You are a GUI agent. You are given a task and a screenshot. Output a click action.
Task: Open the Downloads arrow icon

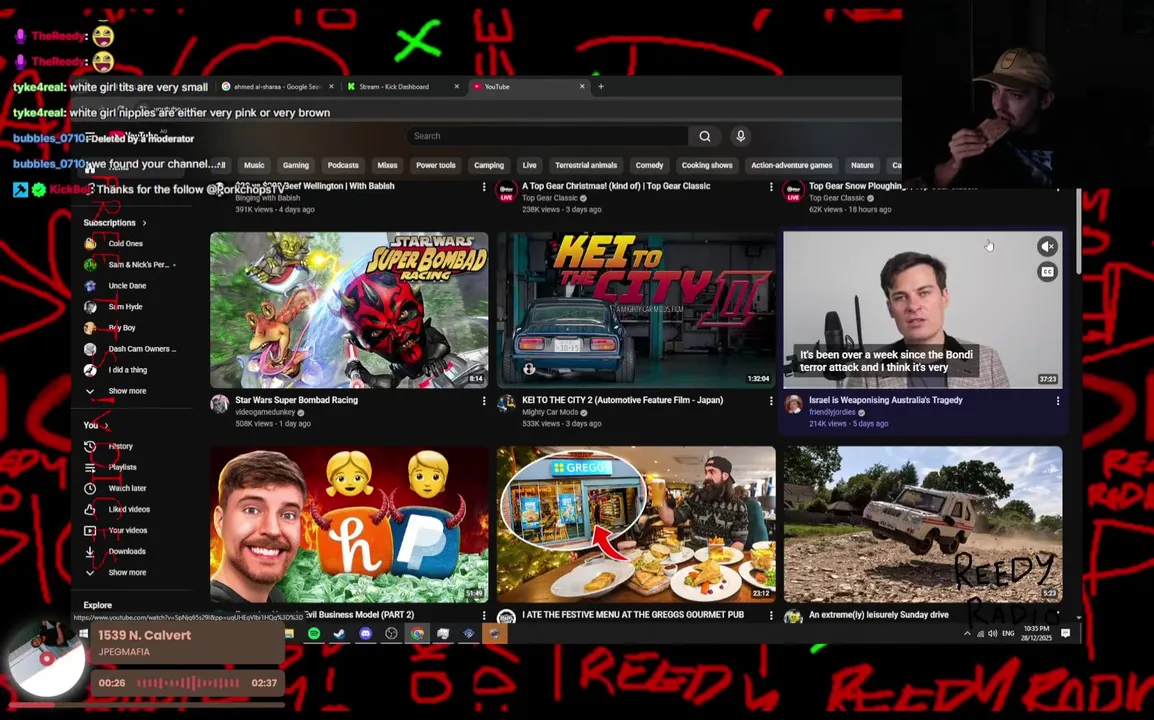pyautogui.click(x=90, y=551)
